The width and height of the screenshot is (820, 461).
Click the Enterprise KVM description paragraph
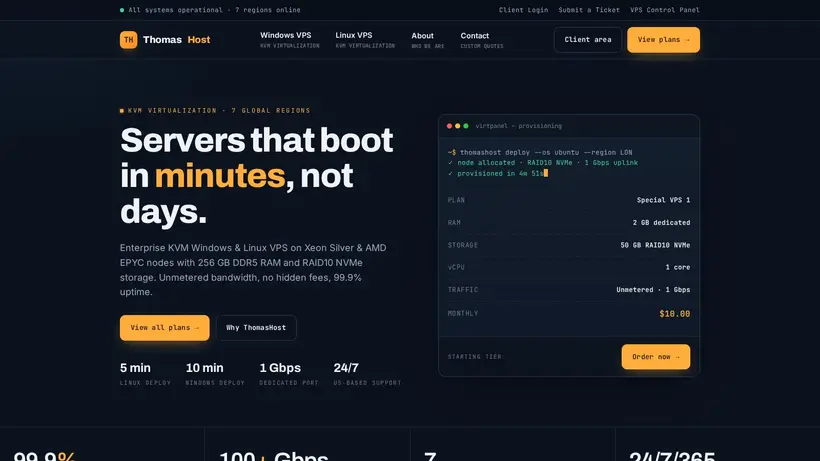[253, 270]
